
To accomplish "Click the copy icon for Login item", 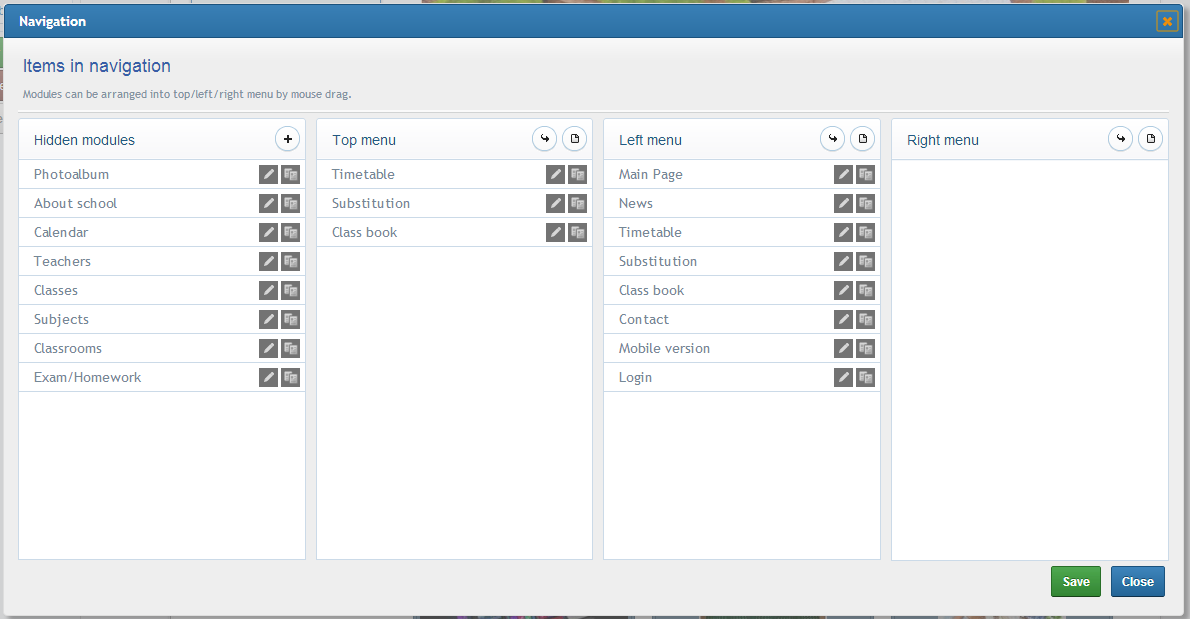I will pos(865,377).
